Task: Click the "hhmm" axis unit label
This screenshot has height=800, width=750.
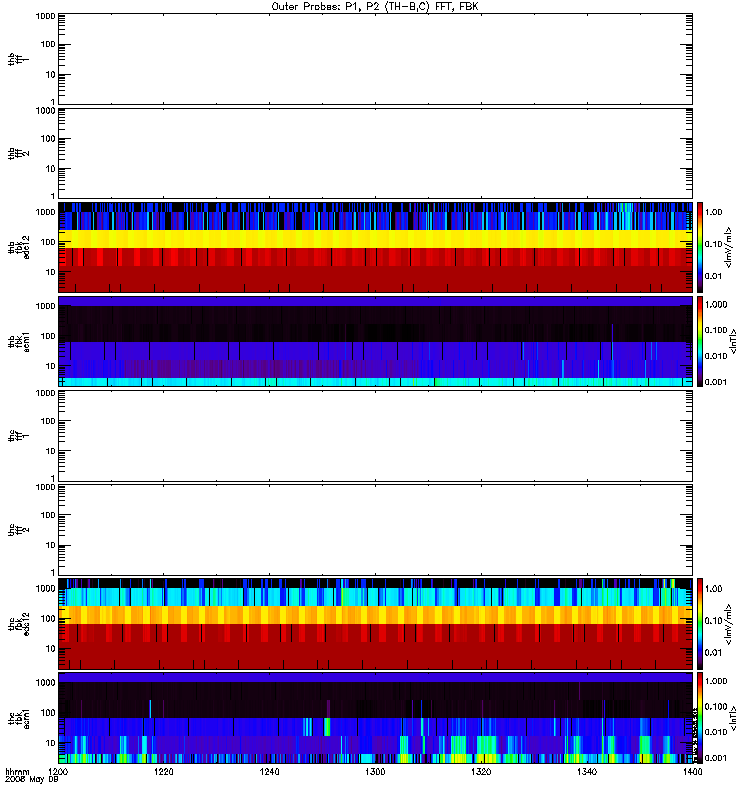Action: 17,772
